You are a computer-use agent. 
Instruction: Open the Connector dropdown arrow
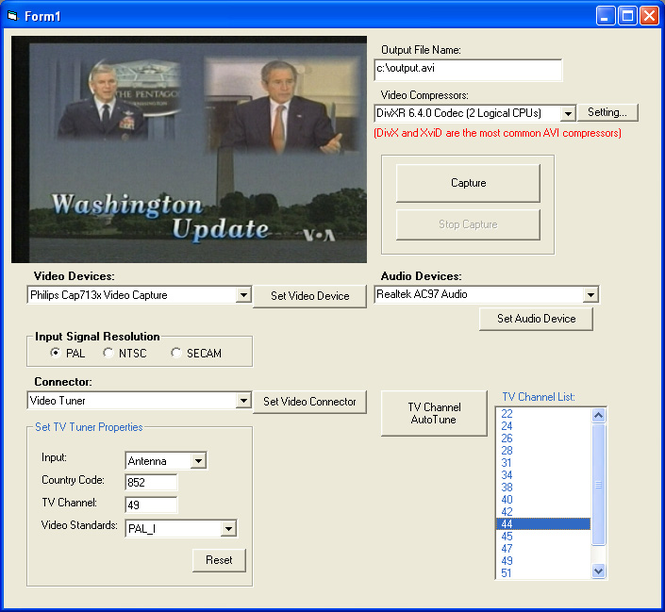click(243, 401)
